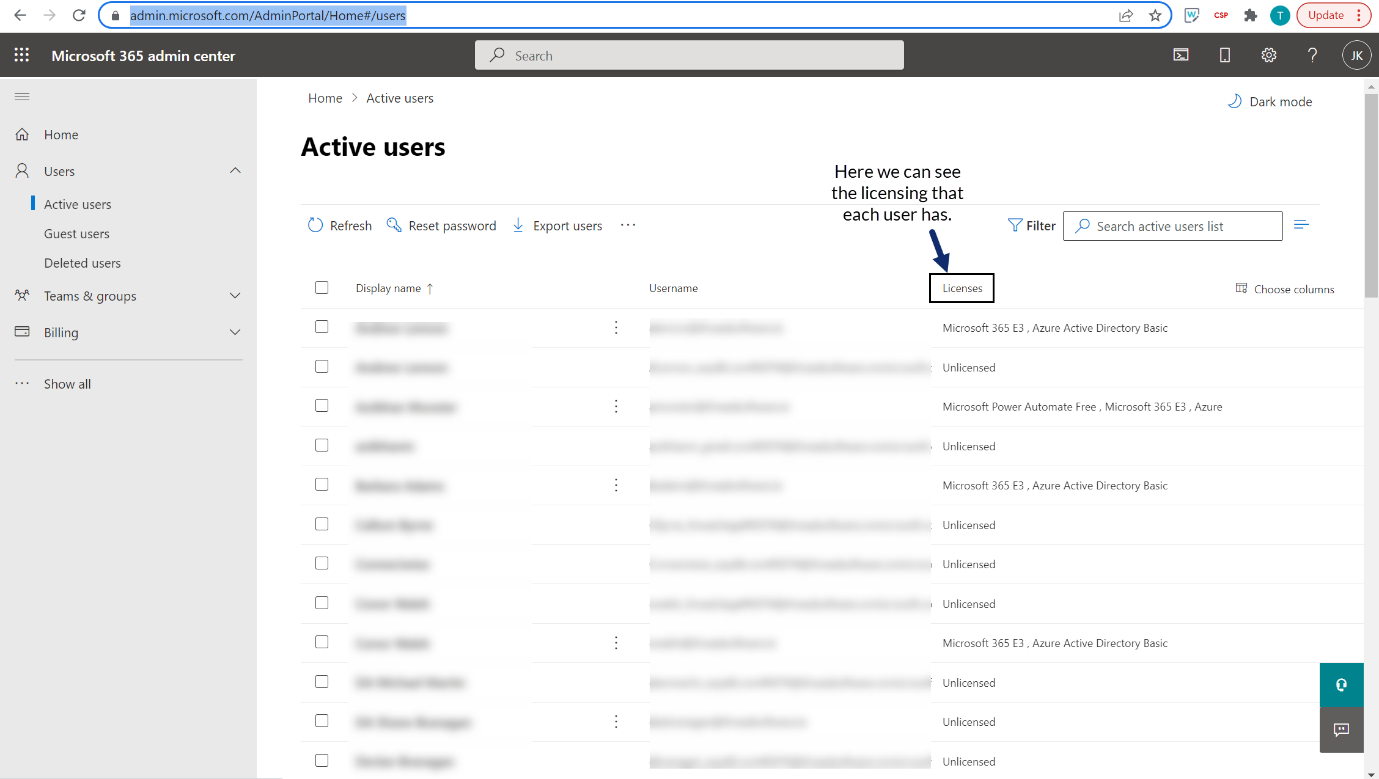Click the Microsoft 365 admin center title
This screenshot has width=1379, height=779.
coord(143,55)
